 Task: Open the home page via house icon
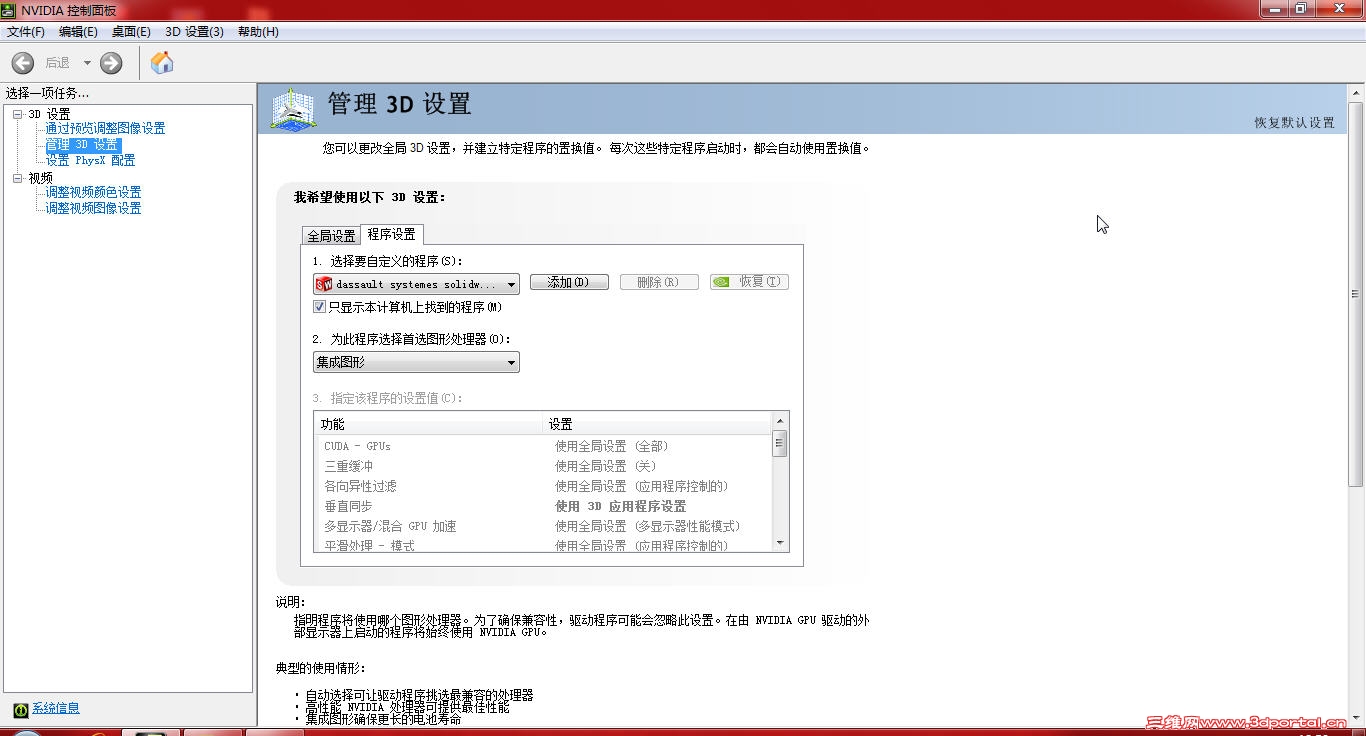click(x=162, y=63)
